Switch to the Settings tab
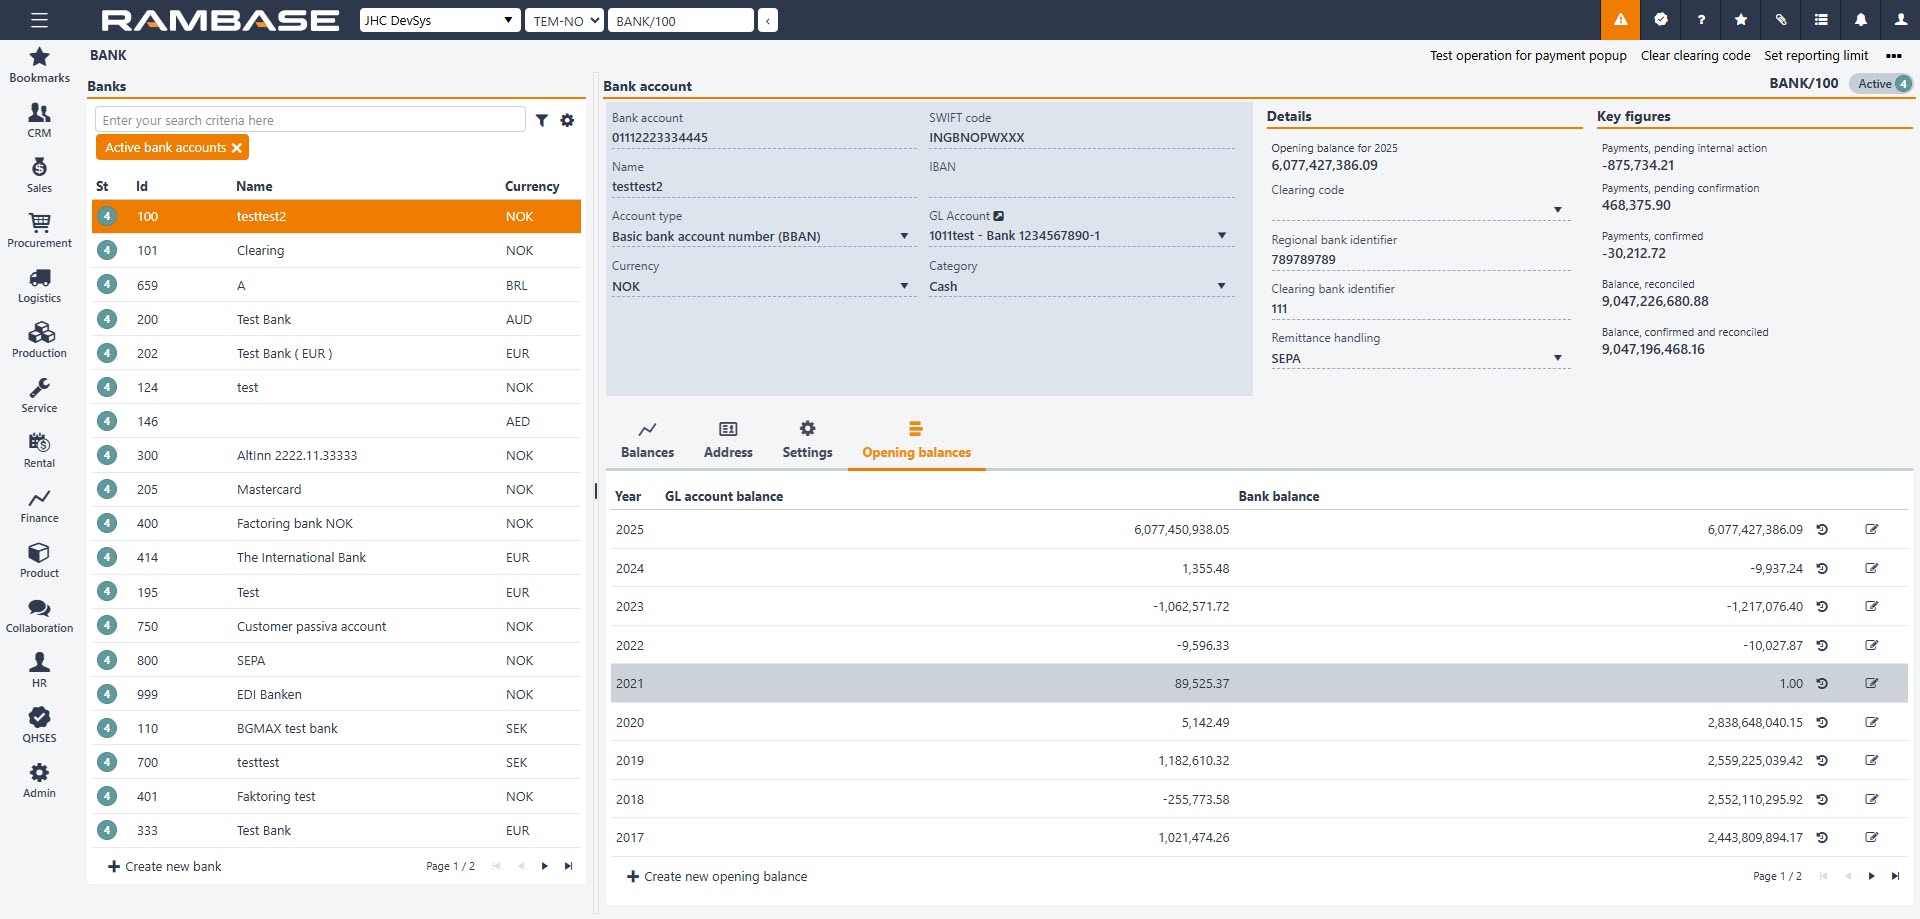The height and width of the screenshot is (919, 1920). point(807,440)
